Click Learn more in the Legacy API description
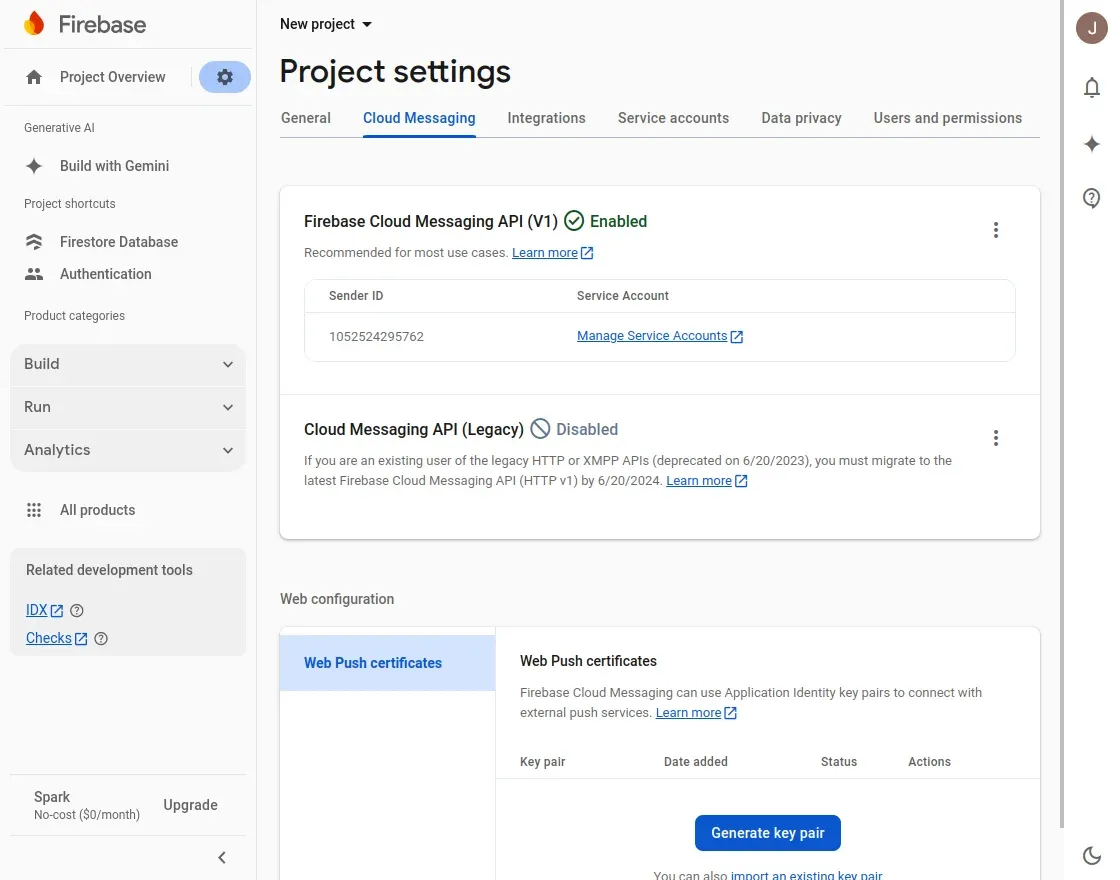 (699, 481)
